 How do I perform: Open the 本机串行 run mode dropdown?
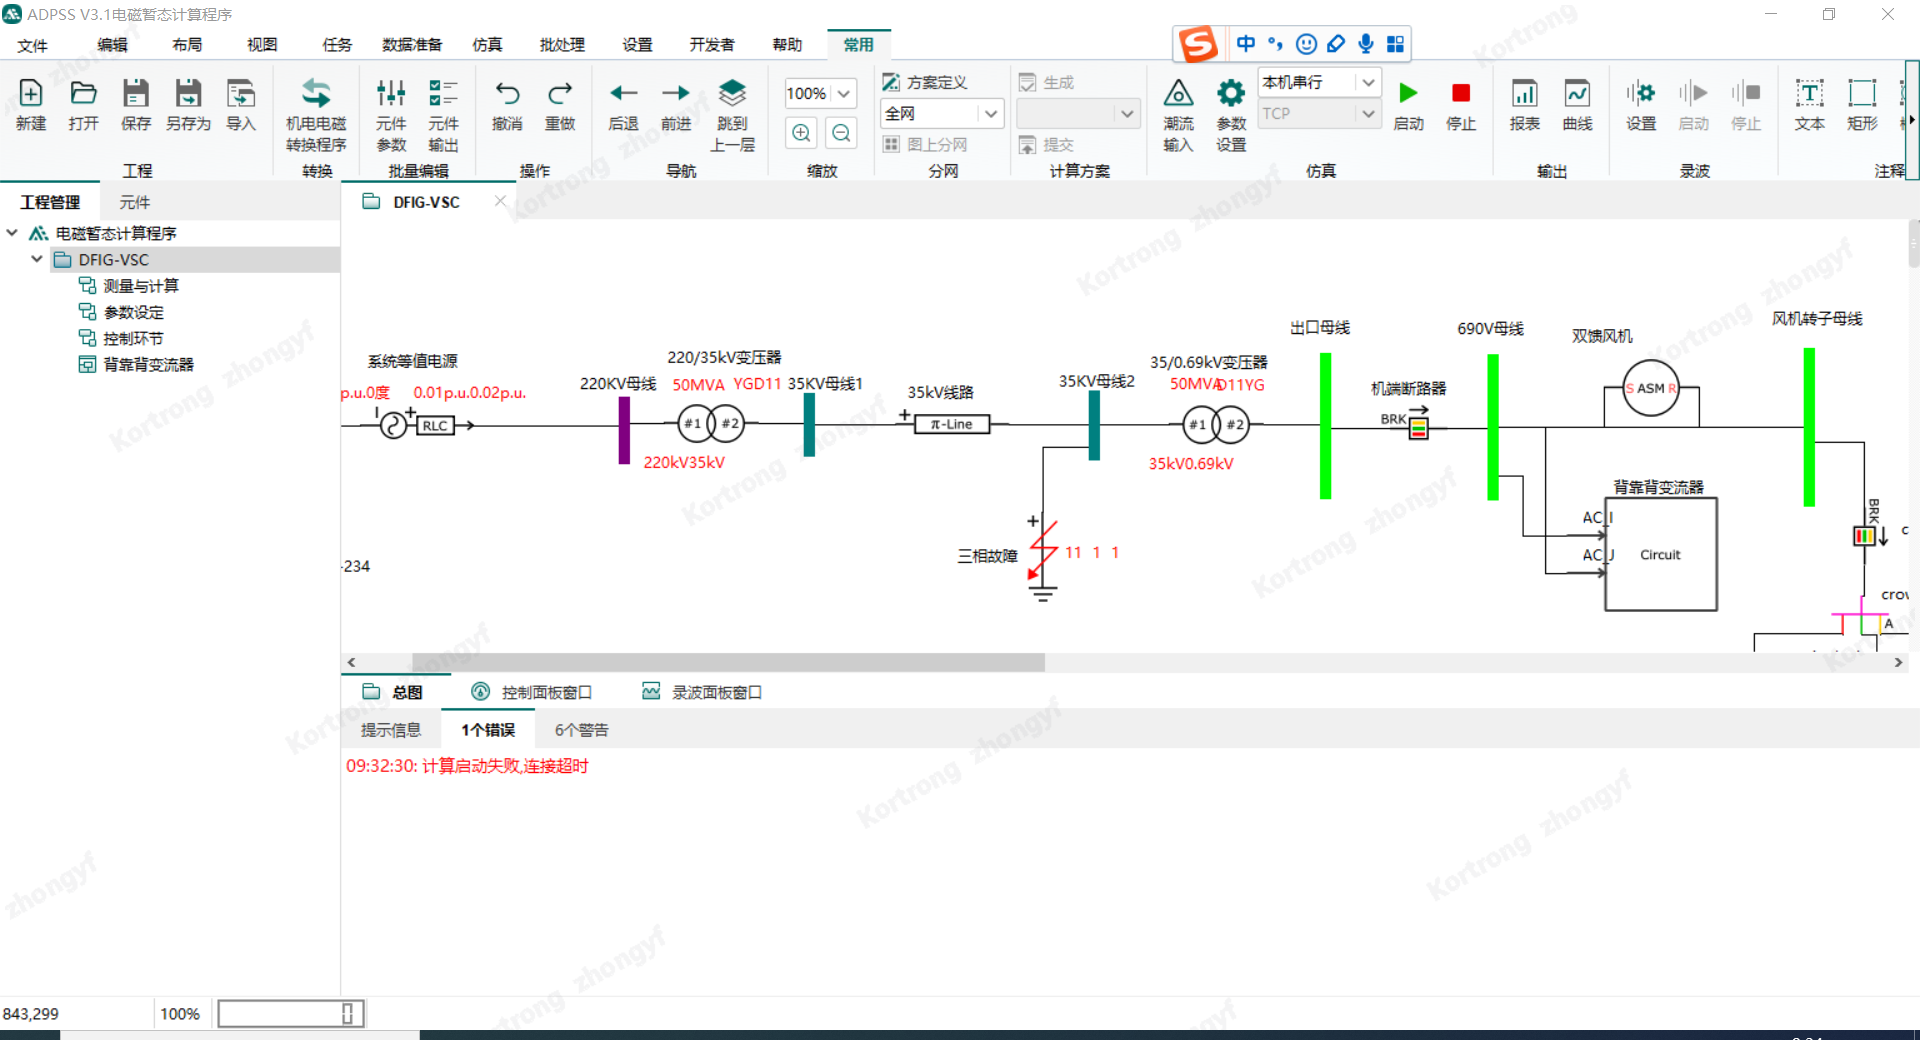(x=1368, y=83)
